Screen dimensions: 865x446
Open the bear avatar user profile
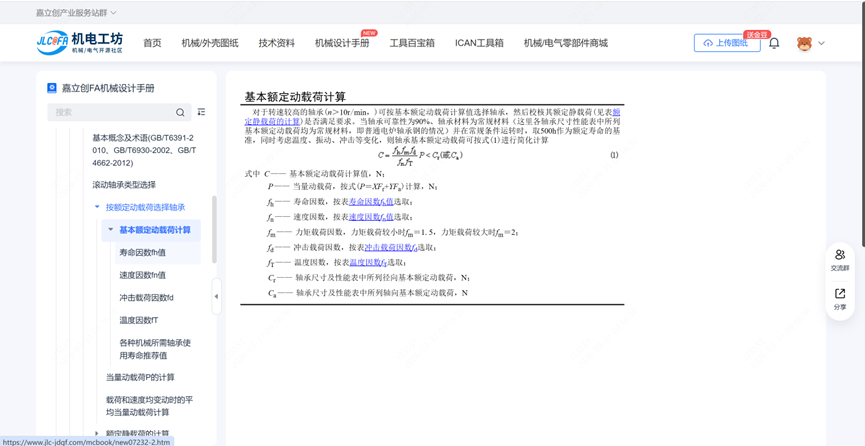804,43
